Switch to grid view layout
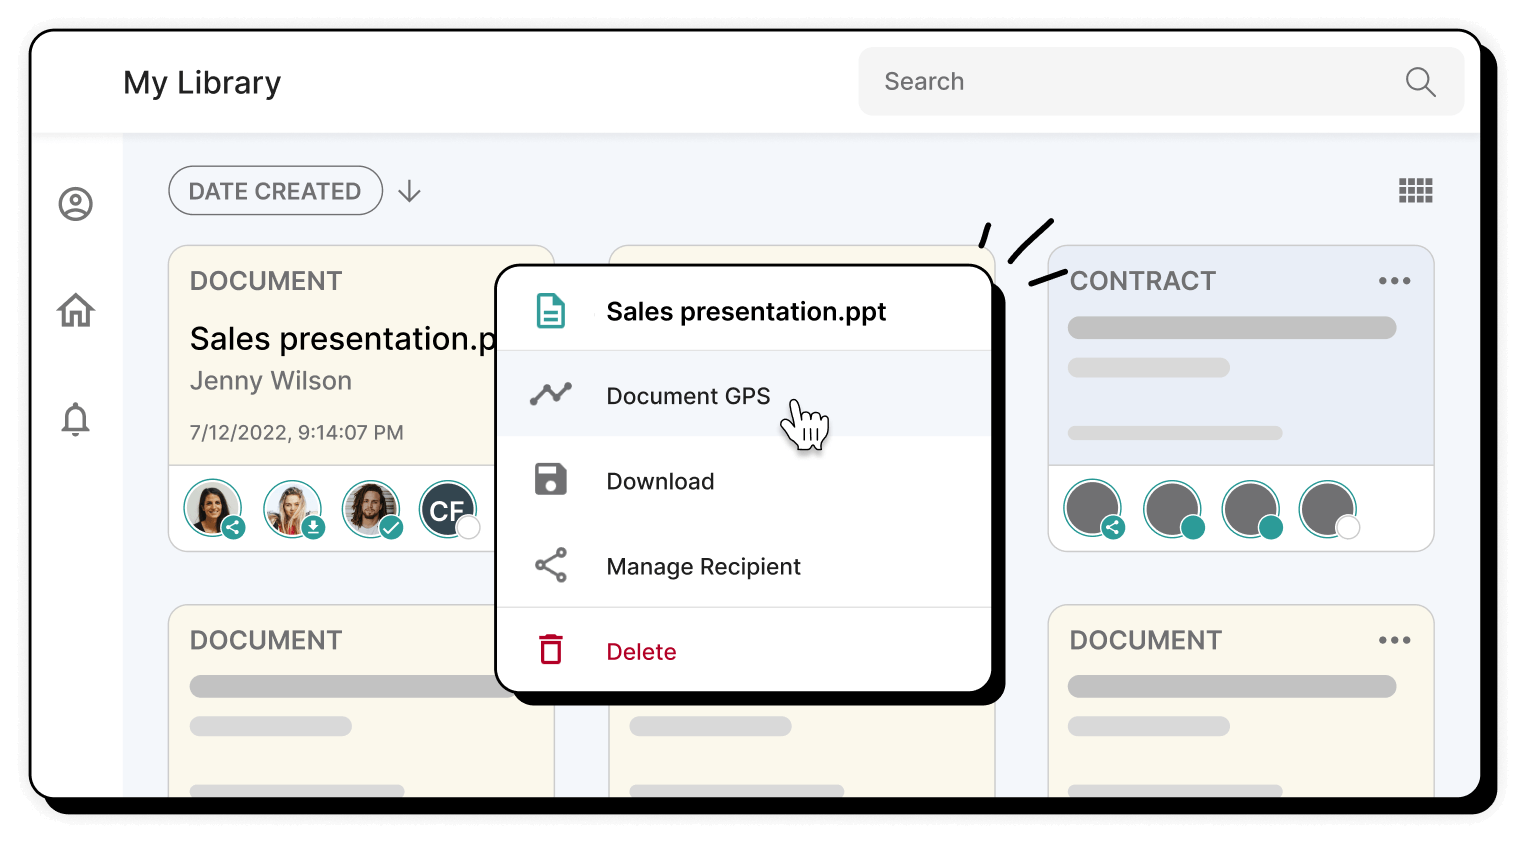 coord(1415,190)
